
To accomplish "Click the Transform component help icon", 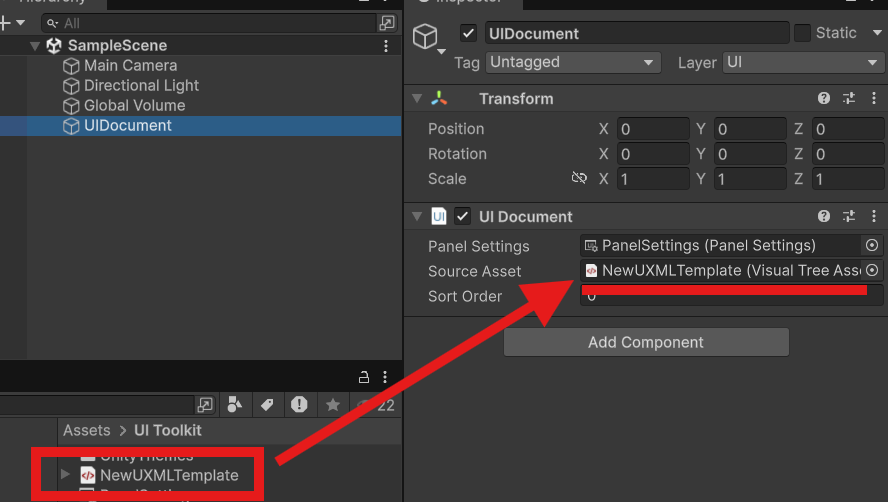I will 824,98.
